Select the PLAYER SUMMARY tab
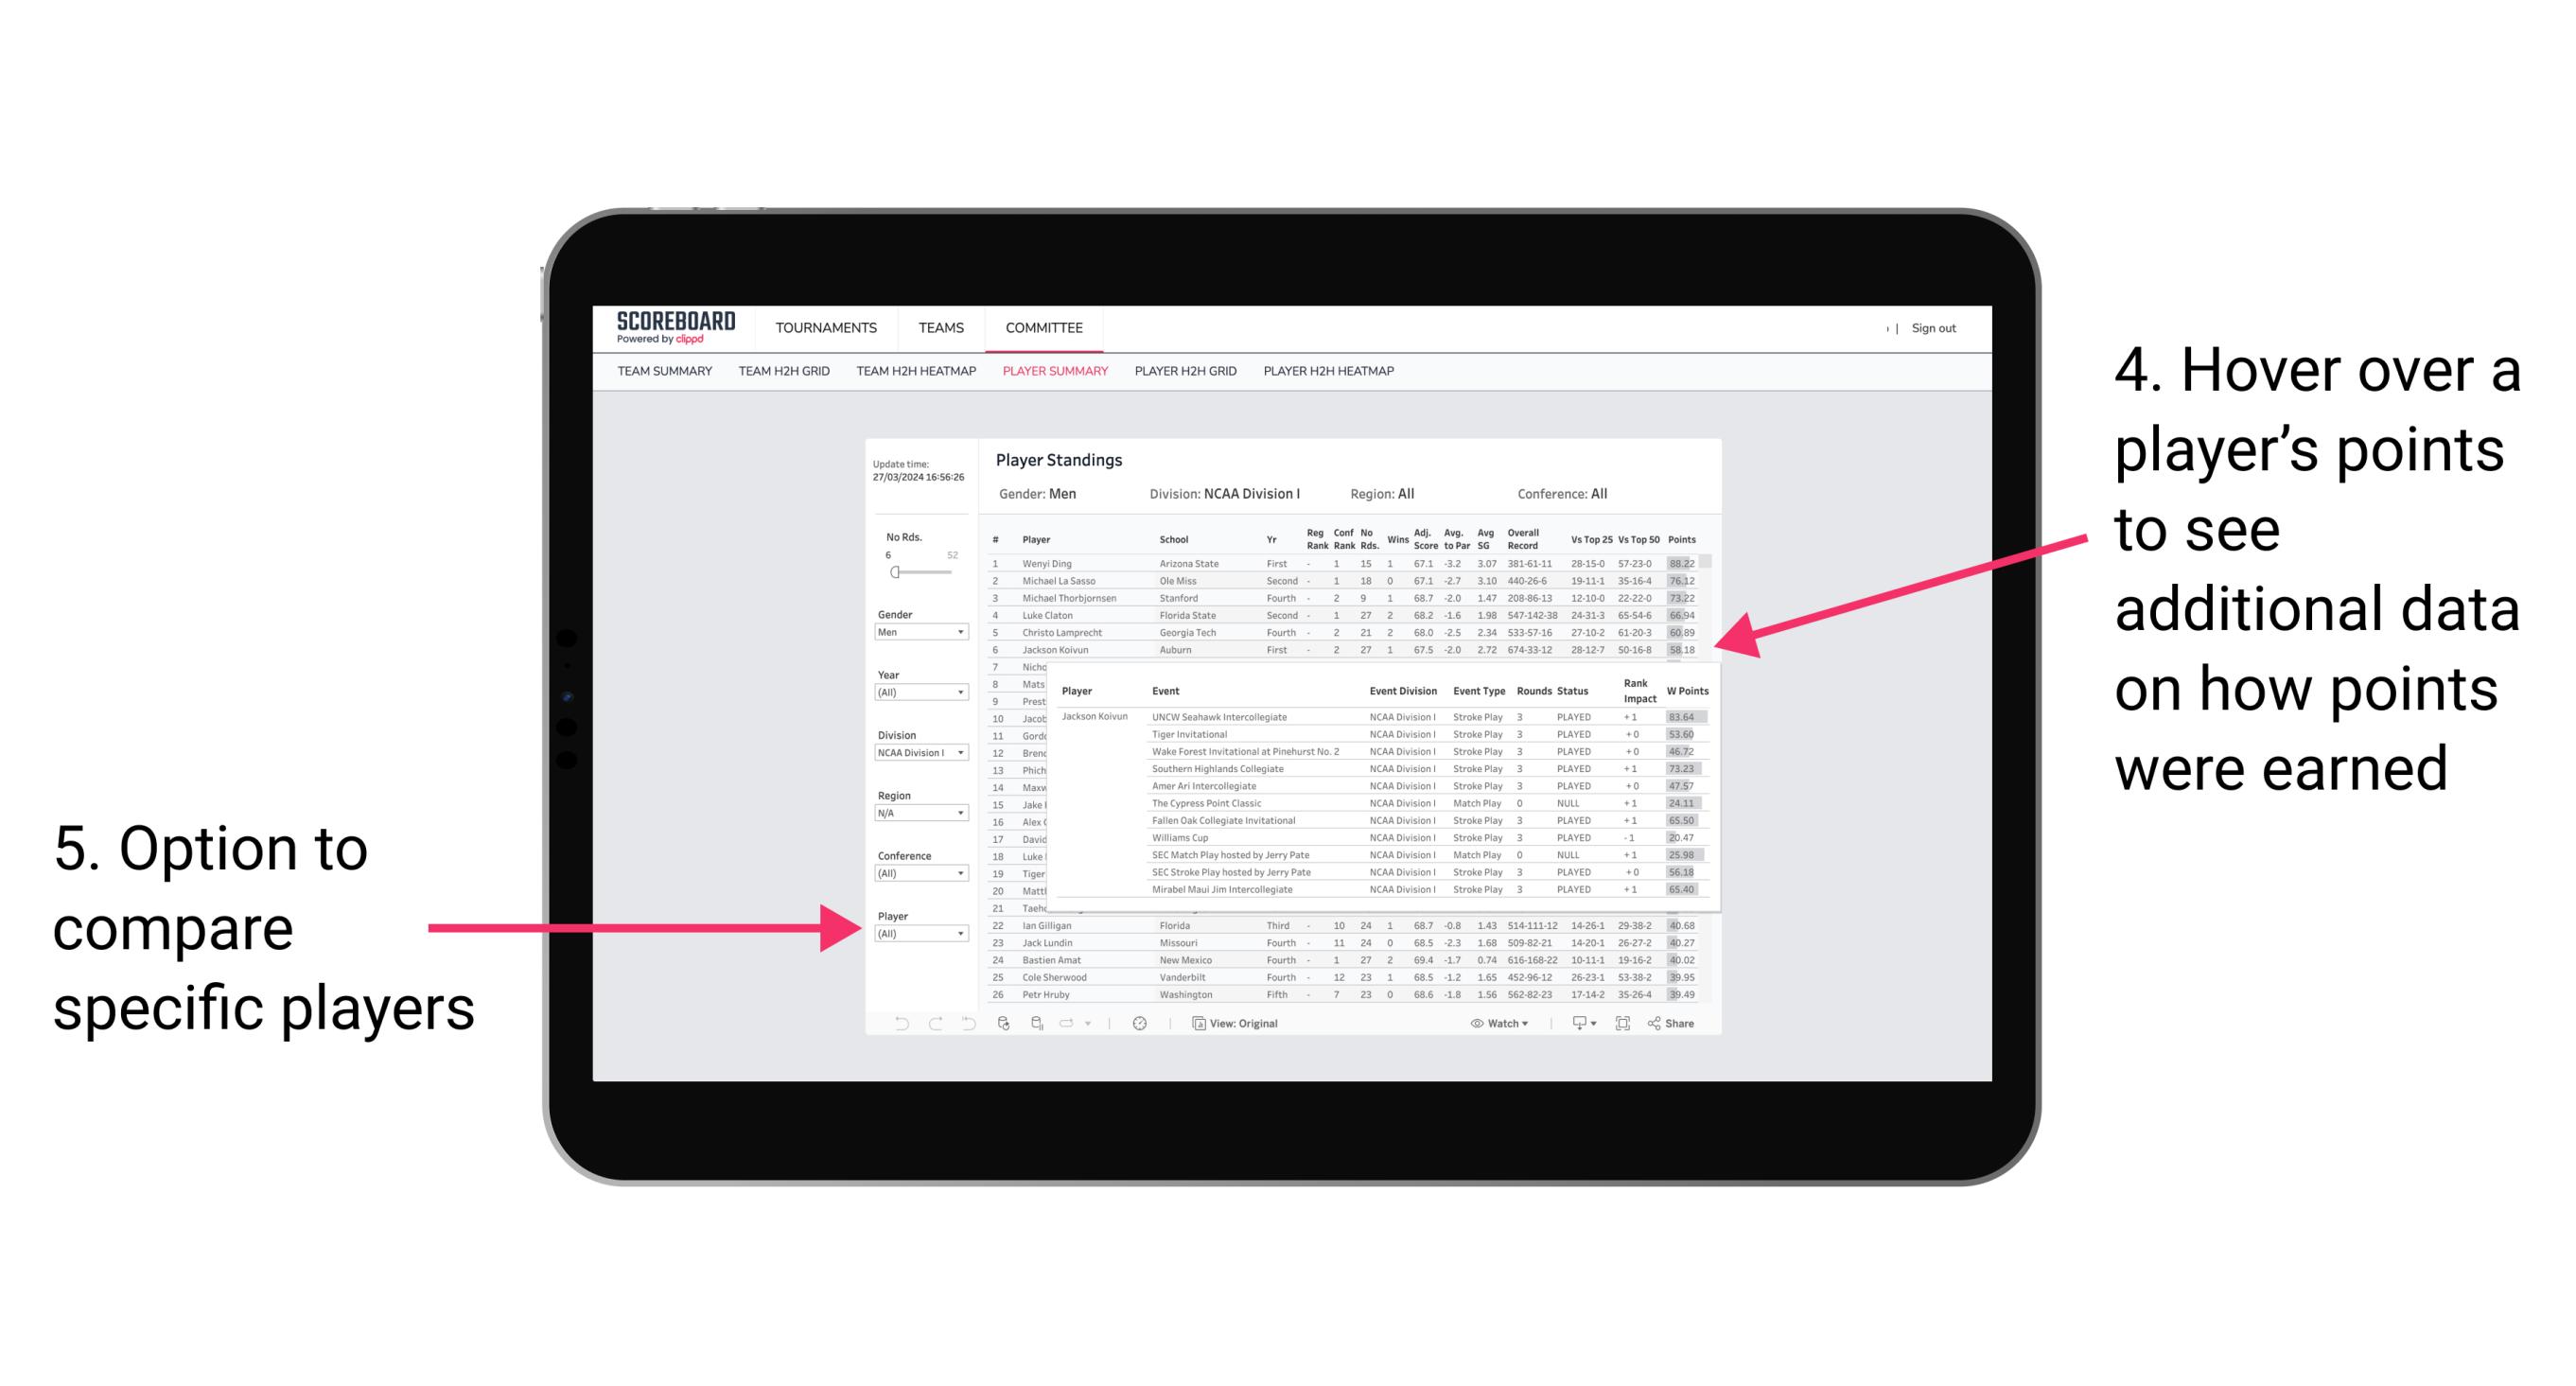The width and height of the screenshot is (2576, 1386). coord(1053,379)
